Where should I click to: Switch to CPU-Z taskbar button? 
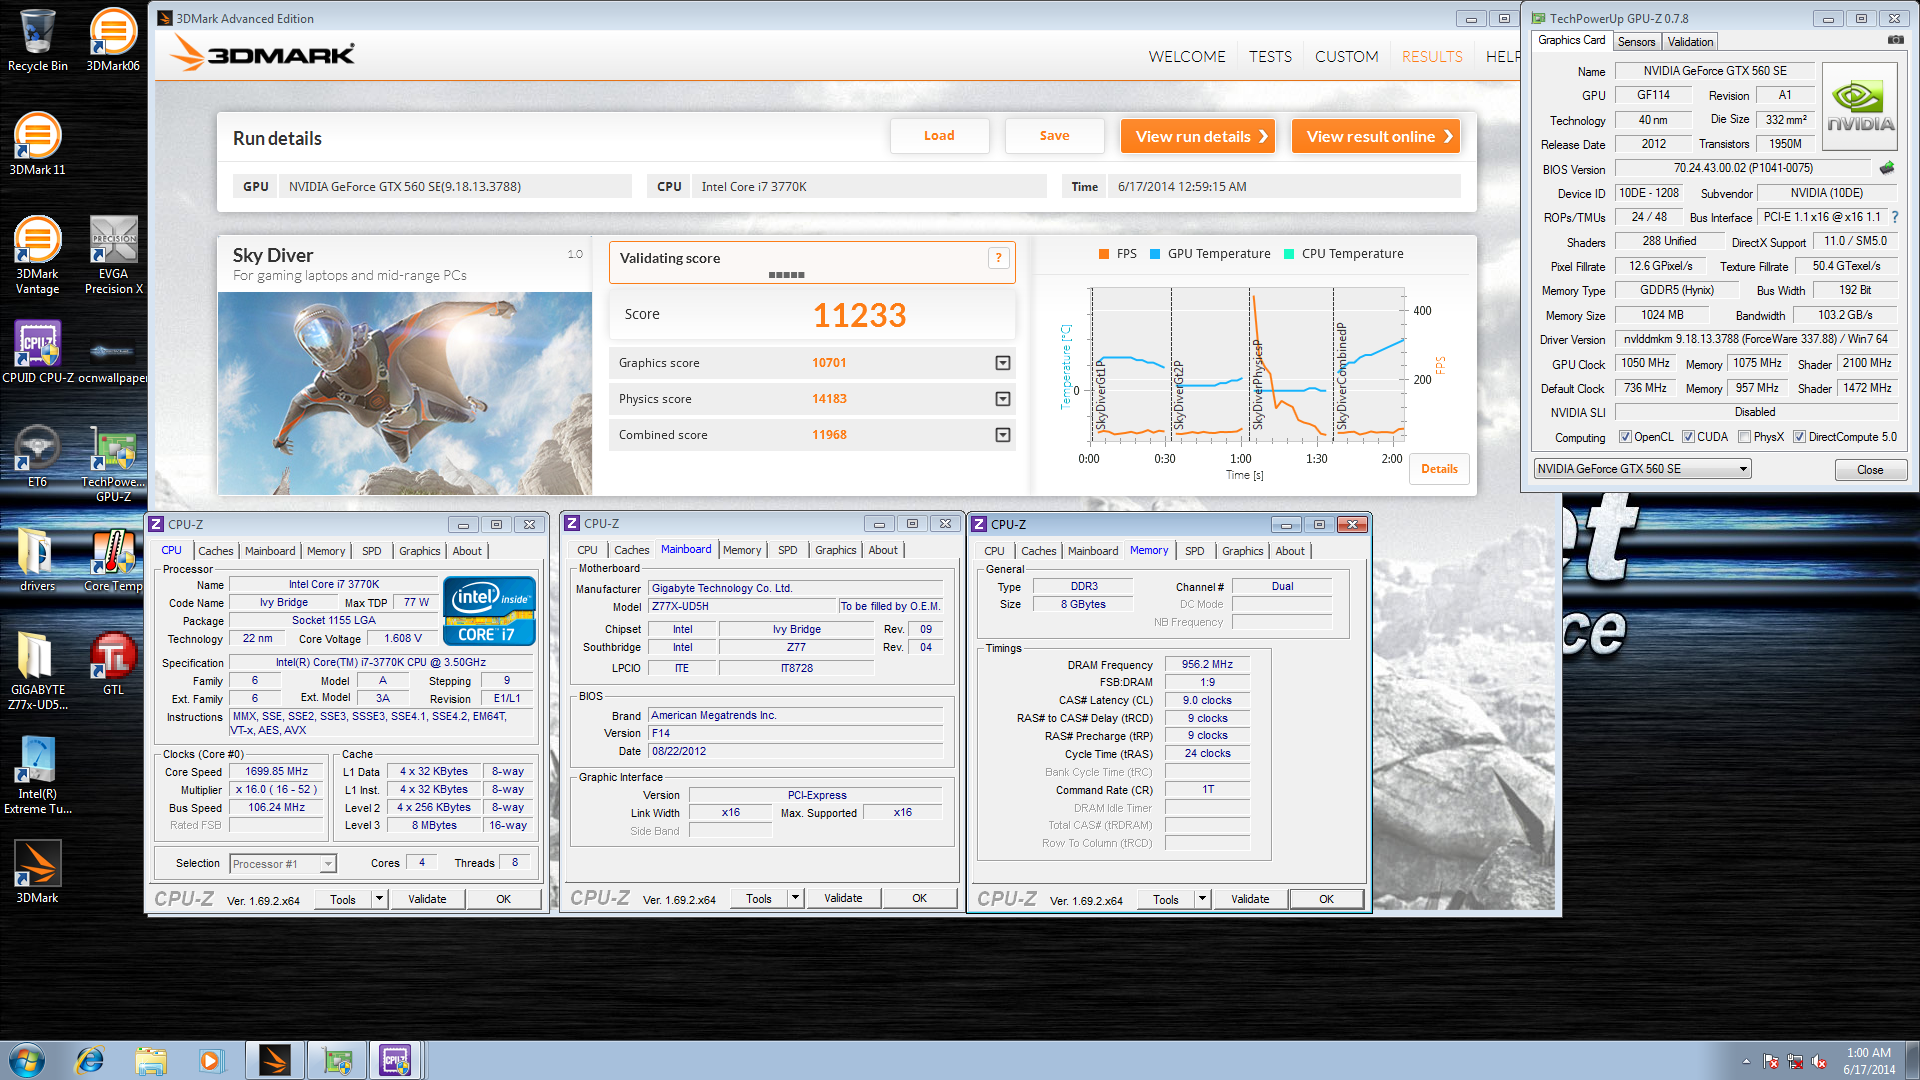[x=397, y=1060]
